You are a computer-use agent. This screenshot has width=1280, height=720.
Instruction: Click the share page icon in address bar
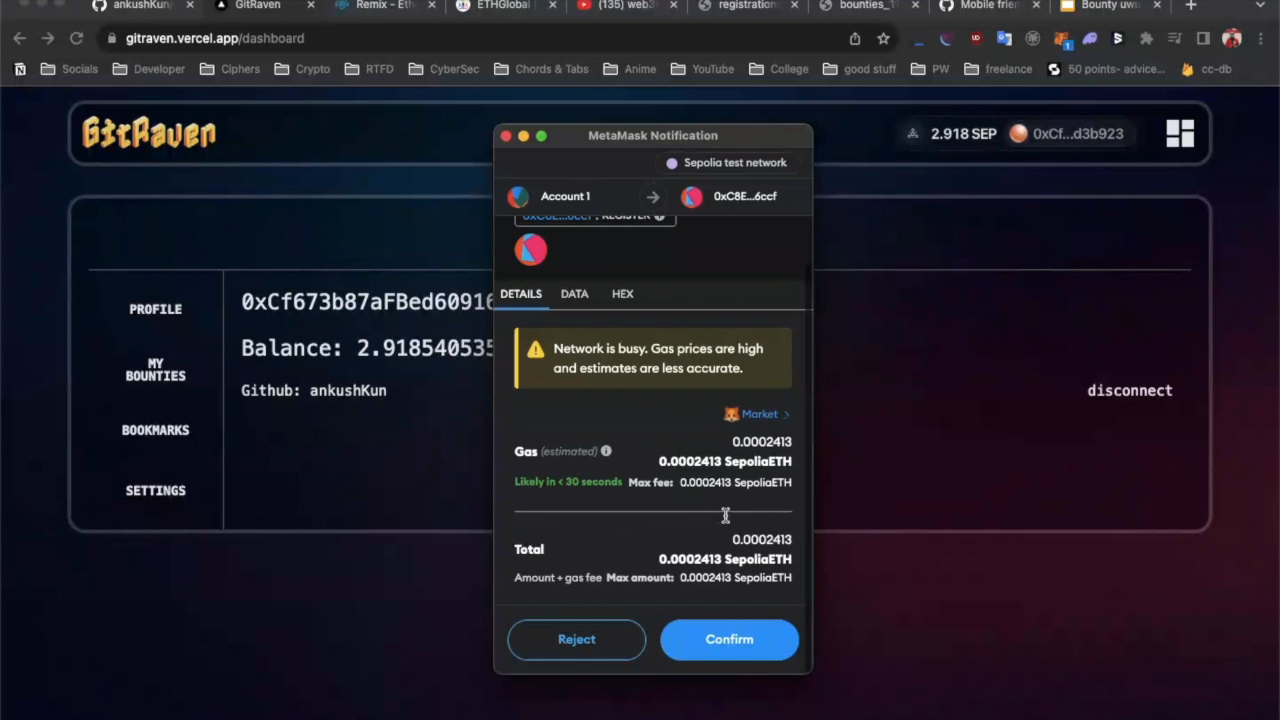click(855, 38)
